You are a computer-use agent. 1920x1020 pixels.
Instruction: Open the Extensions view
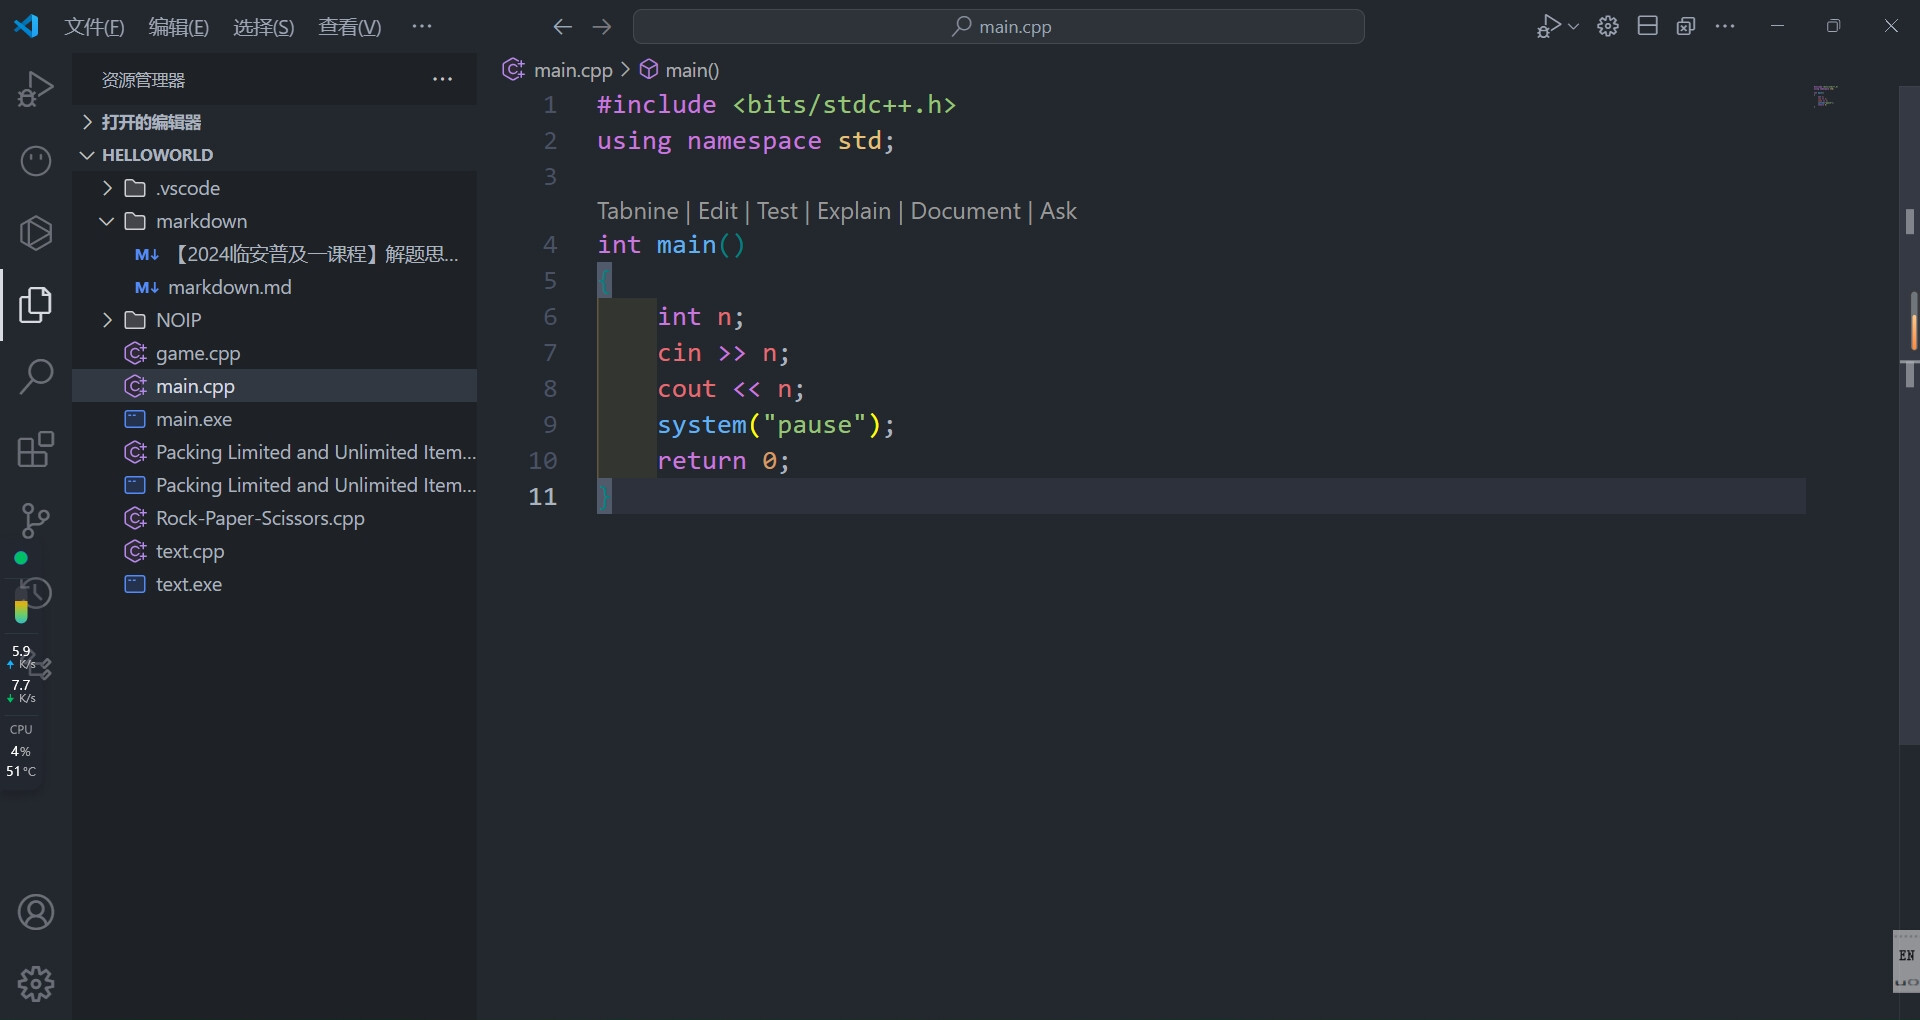[36, 449]
